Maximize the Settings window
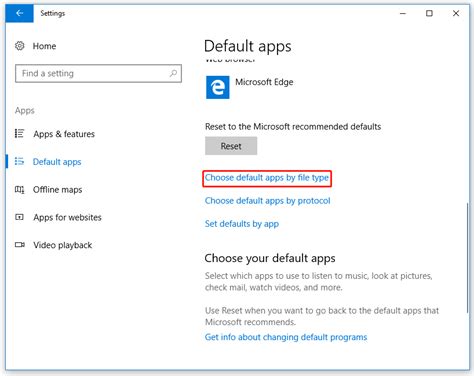Screen dimensions: 474x376 [429, 13]
